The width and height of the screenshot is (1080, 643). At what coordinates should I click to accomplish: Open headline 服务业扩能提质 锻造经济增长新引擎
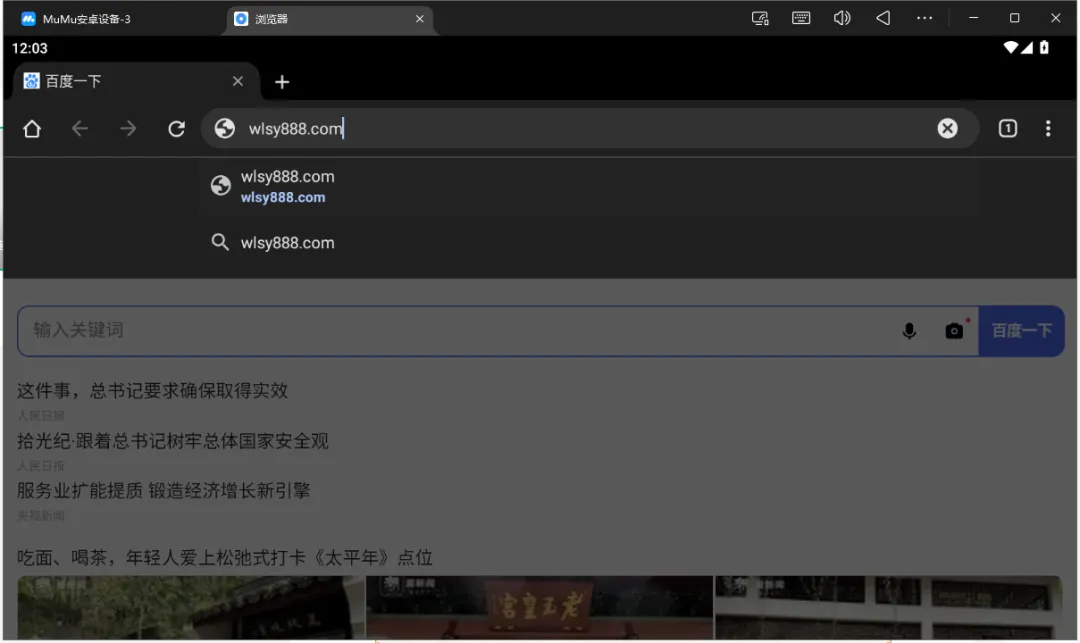(x=164, y=490)
